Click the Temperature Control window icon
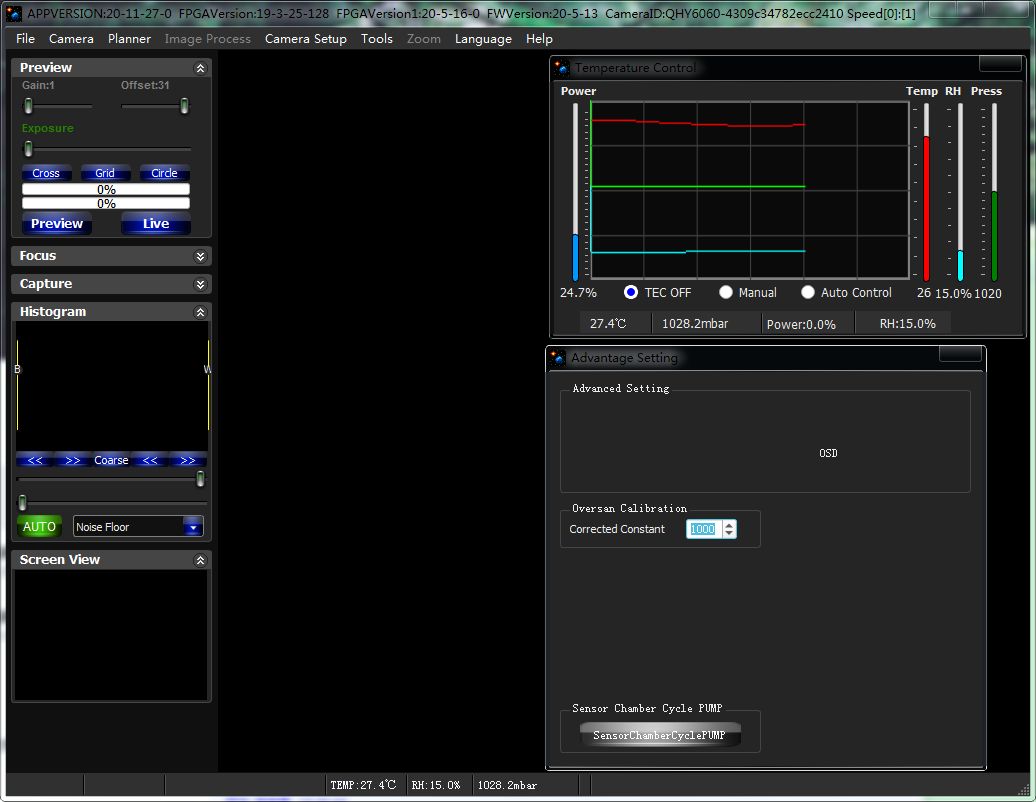The image size is (1036, 802). point(562,67)
